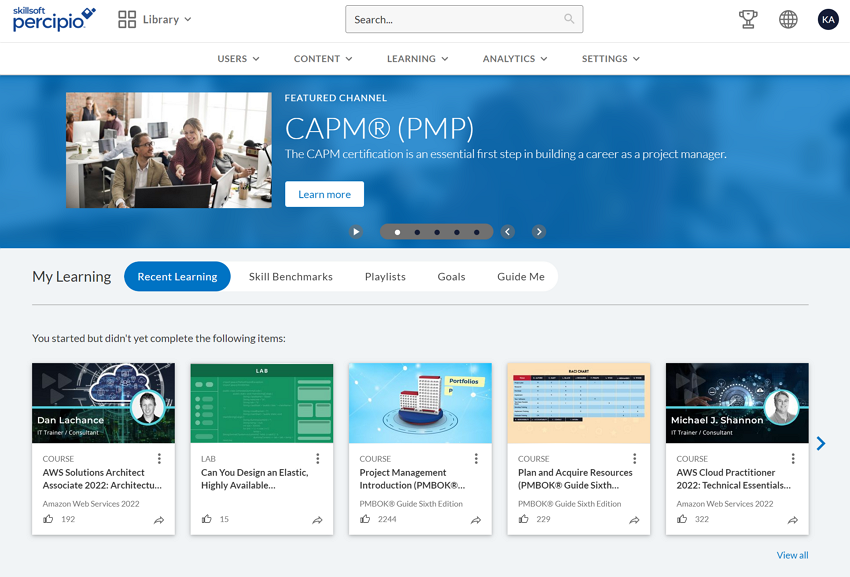Share the AWS Cloud Practitioner course
Screen dimensions: 850x577
click(793, 520)
